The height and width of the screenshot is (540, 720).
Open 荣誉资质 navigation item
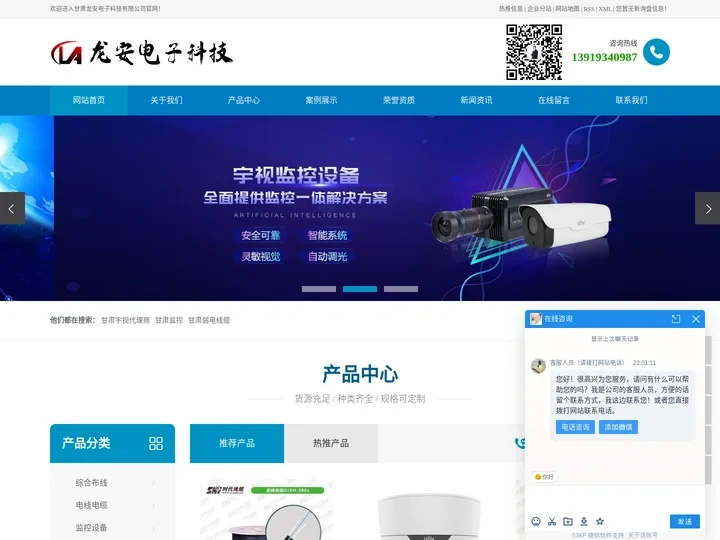coord(399,100)
